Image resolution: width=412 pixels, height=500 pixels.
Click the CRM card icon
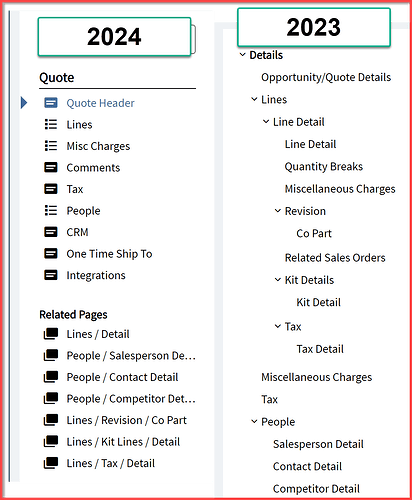(51, 232)
